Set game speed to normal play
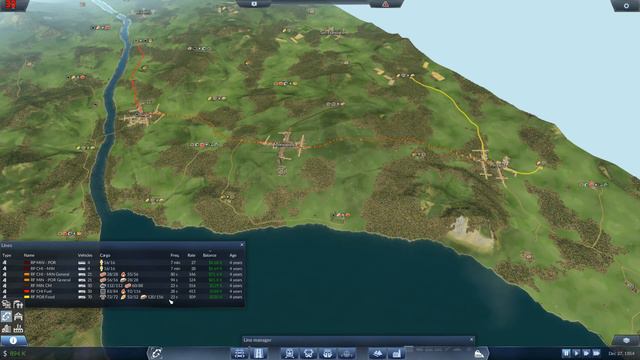 (x=576, y=353)
